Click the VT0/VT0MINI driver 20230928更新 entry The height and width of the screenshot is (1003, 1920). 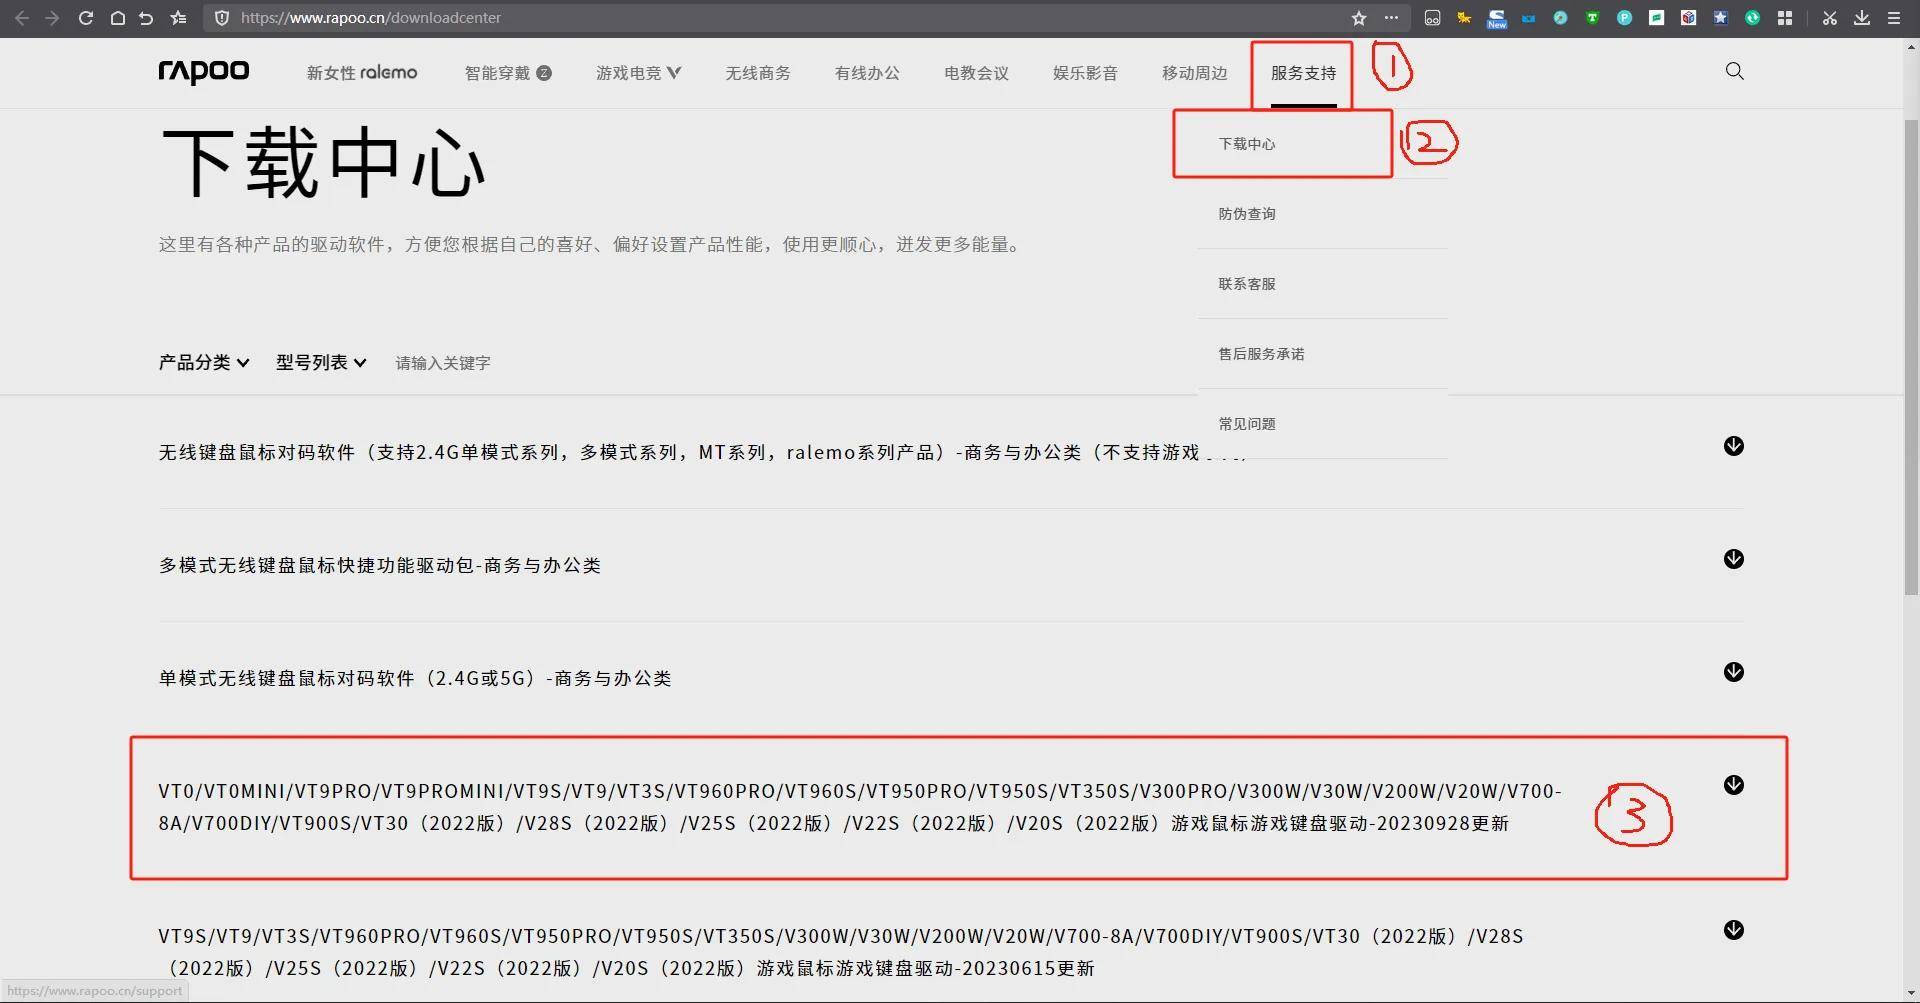(x=860, y=807)
